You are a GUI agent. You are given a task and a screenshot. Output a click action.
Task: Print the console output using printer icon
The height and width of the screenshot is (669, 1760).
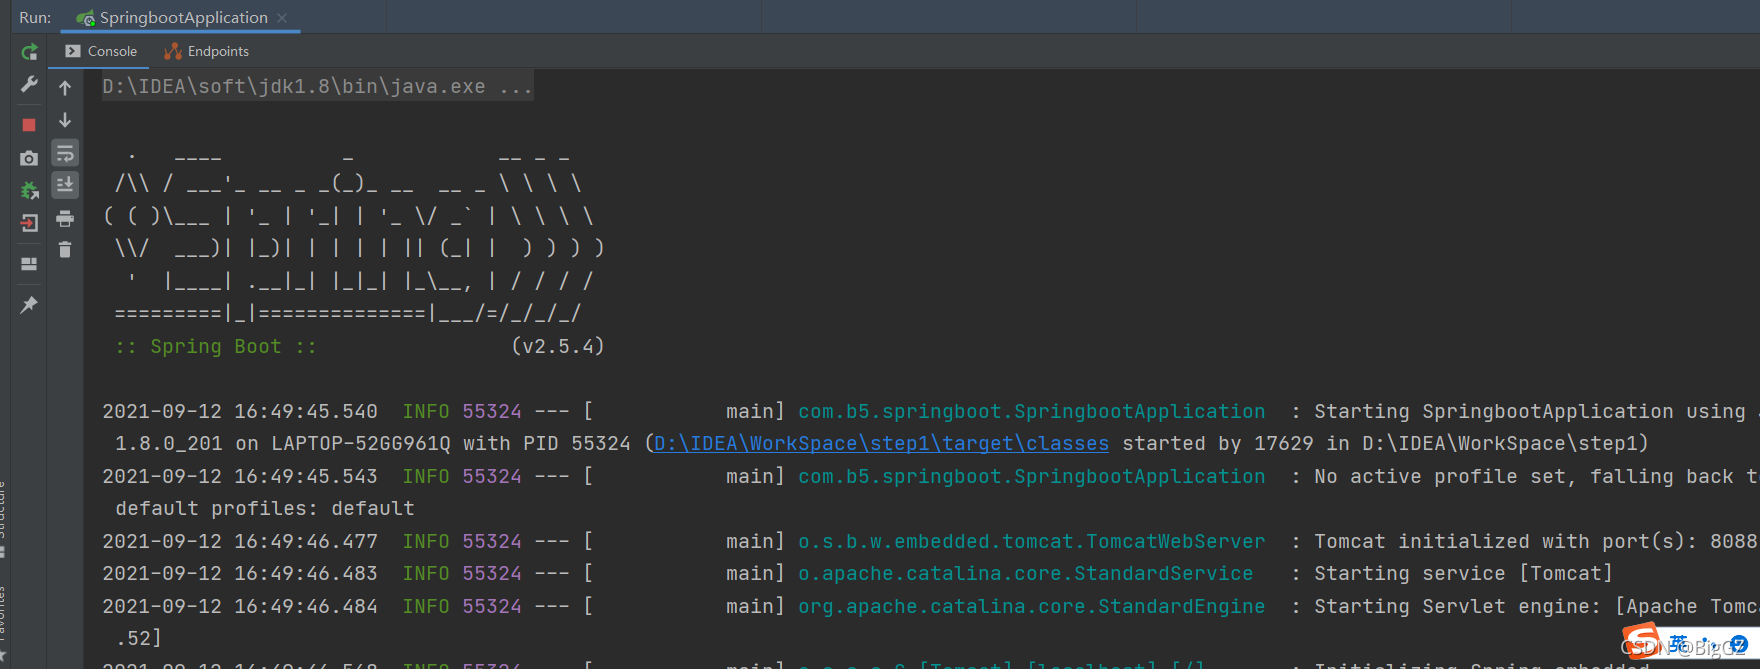65,218
